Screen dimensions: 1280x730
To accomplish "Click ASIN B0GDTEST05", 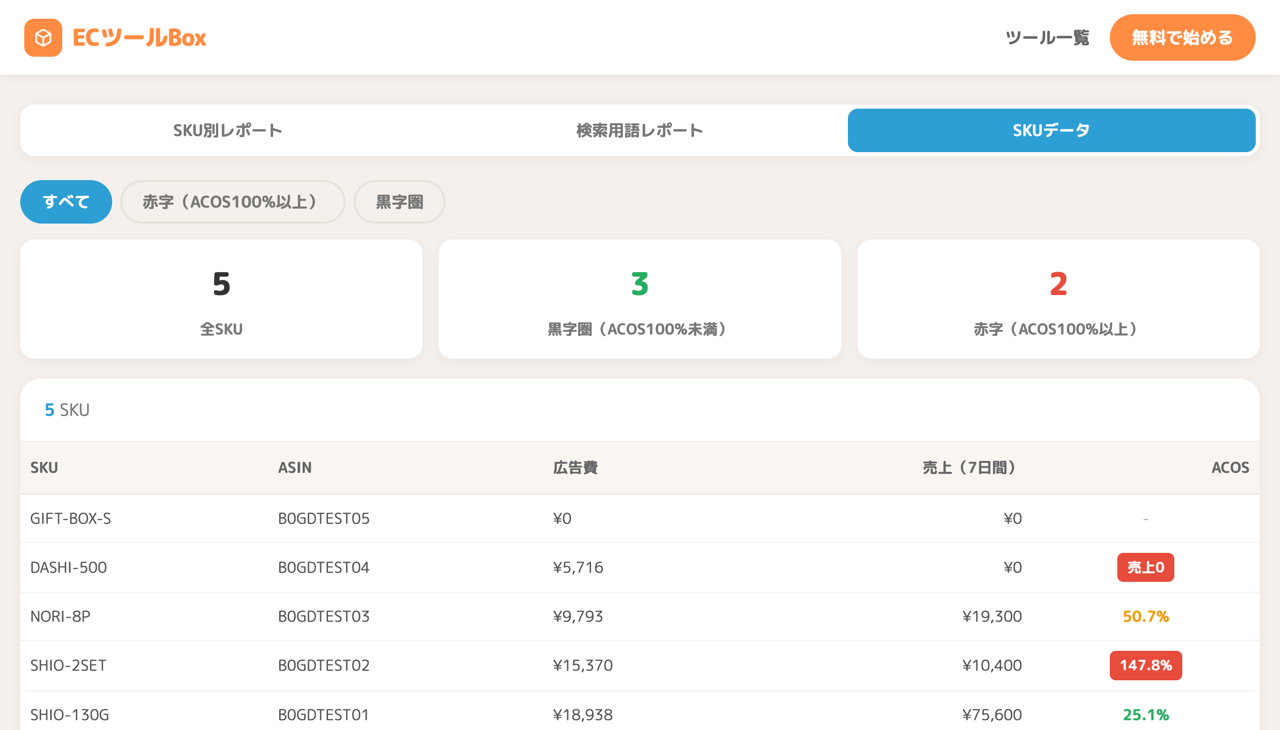I will 324,519.
